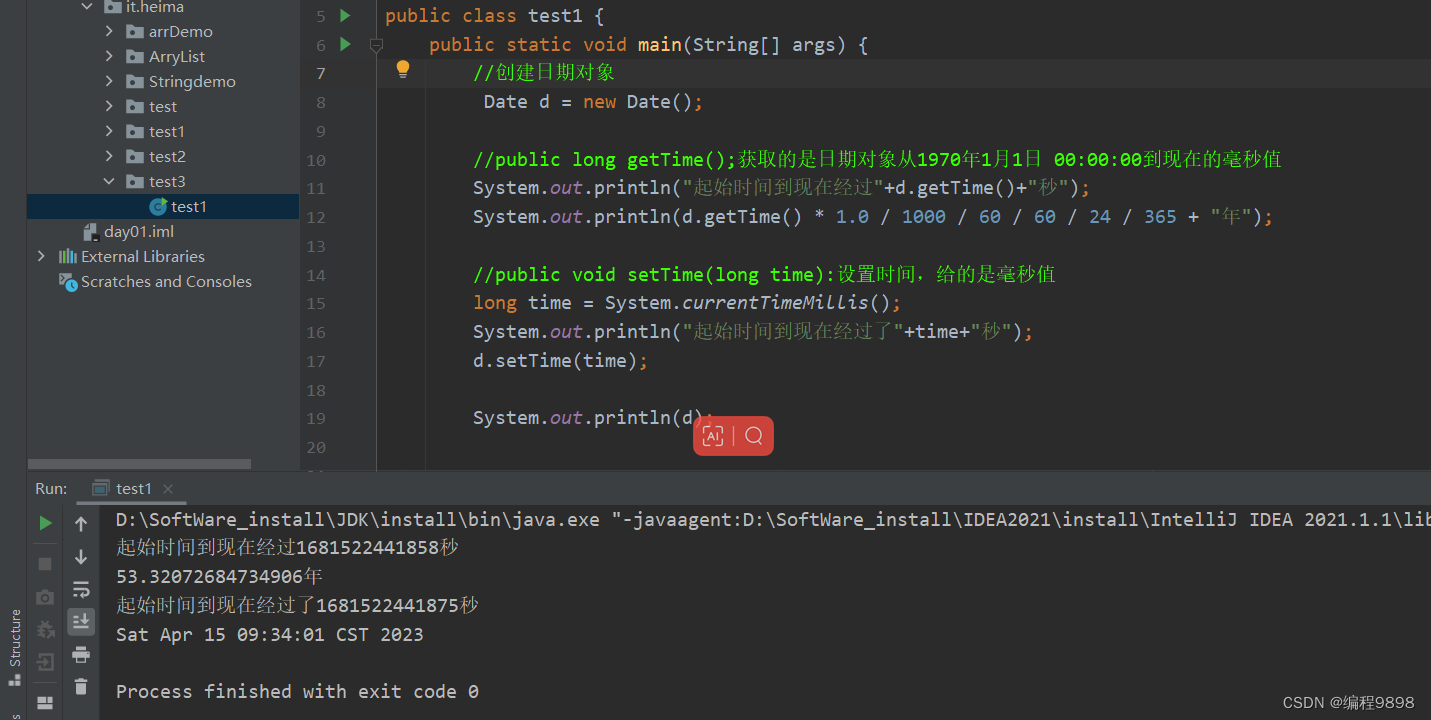1431x720 pixels.
Task: Open the intention lightbulb on line 7
Action: 403,69
